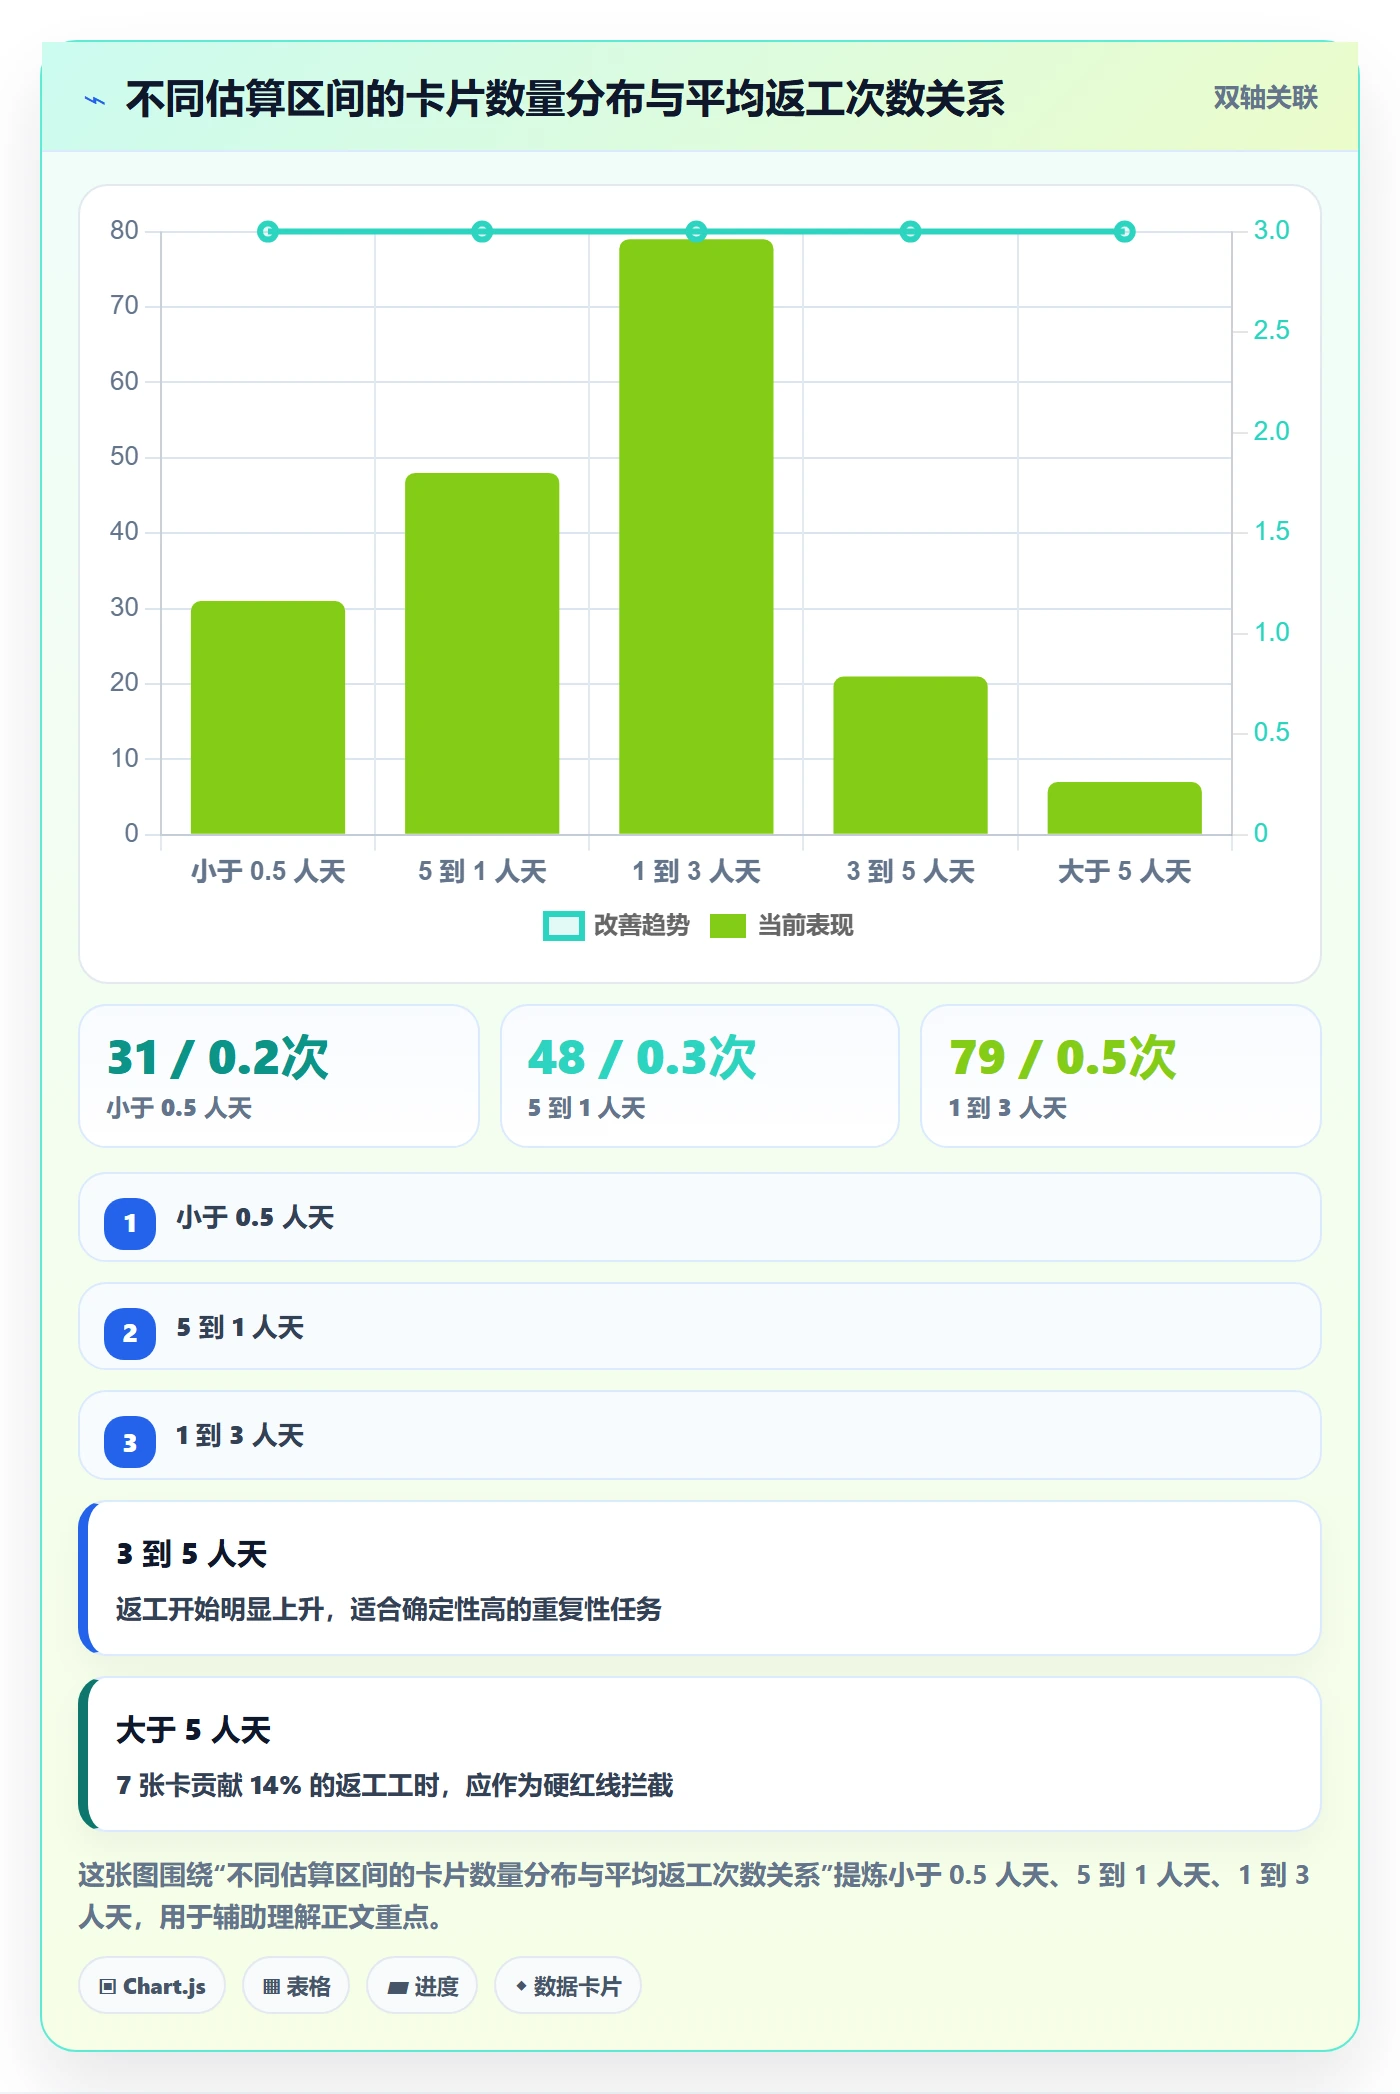Viewport: 1400px width, 2094px height.
Task: Click the shortest bar, 大于 5 人天
Action: click(x=1124, y=808)
